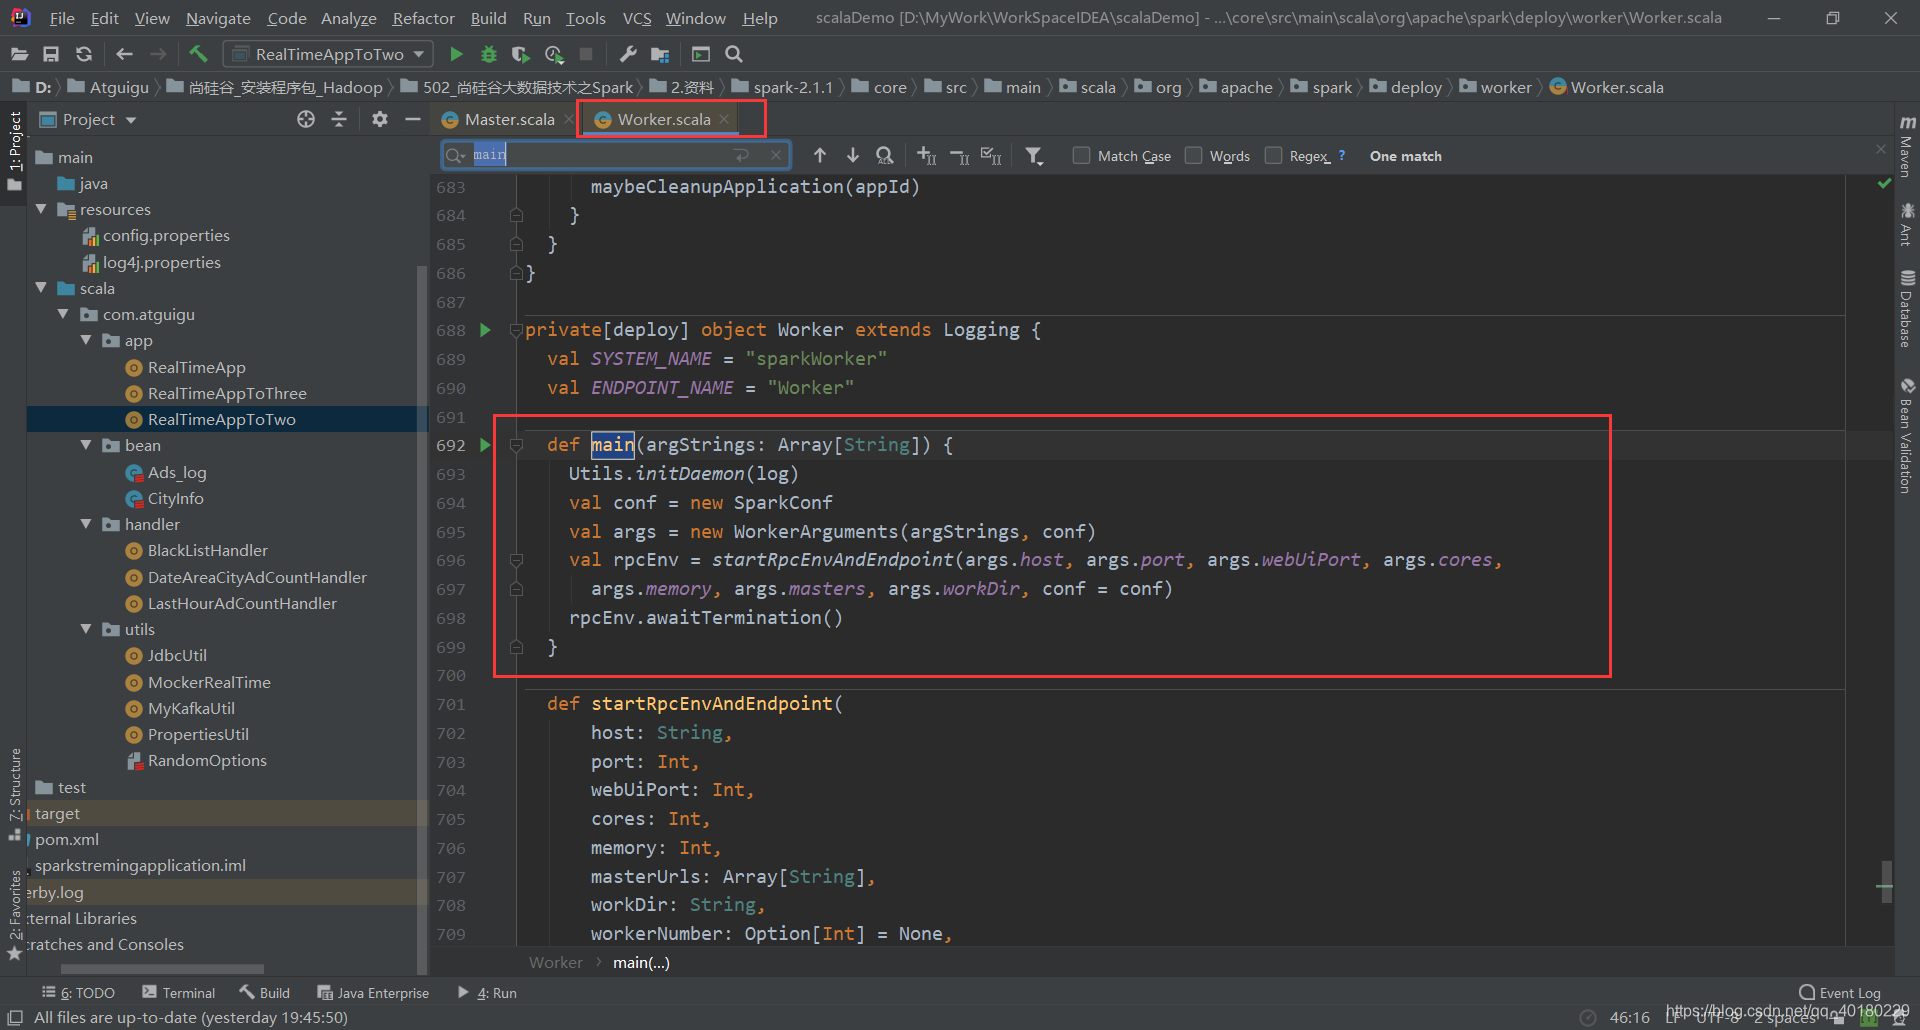Open search filter funnel icon
Viewport: 1920px width, 1030px height.
pyautogui.click(x=1035, y=155)
